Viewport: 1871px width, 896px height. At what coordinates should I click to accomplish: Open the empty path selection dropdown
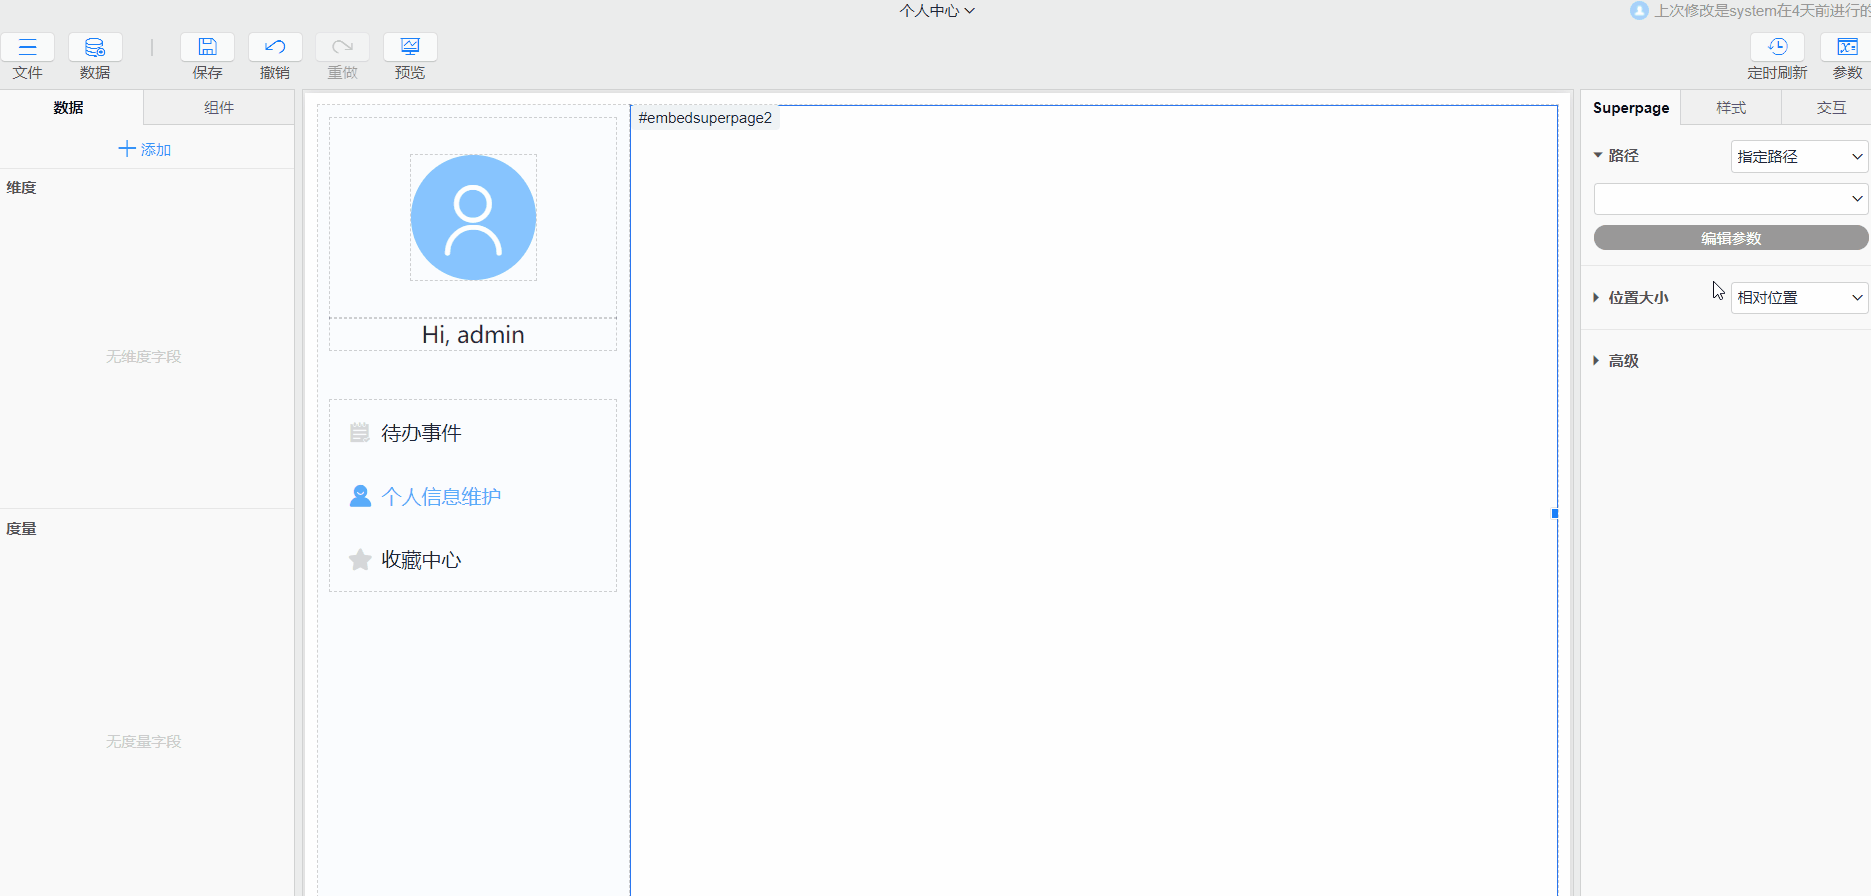[1730, 199]
